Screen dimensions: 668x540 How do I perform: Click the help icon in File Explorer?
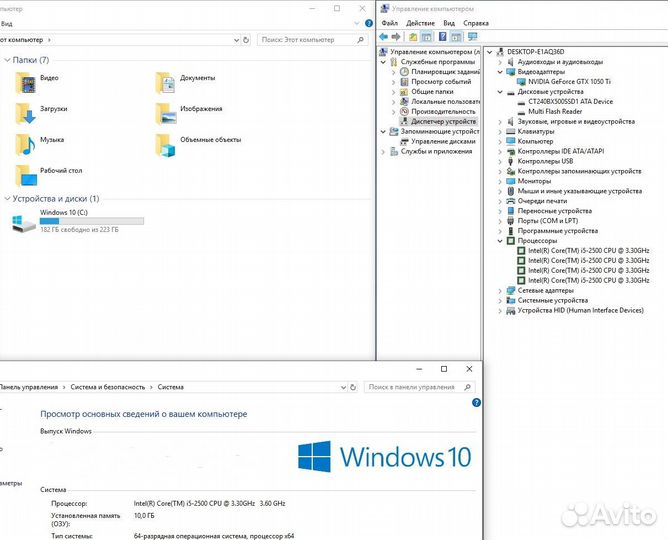[367, 23]
